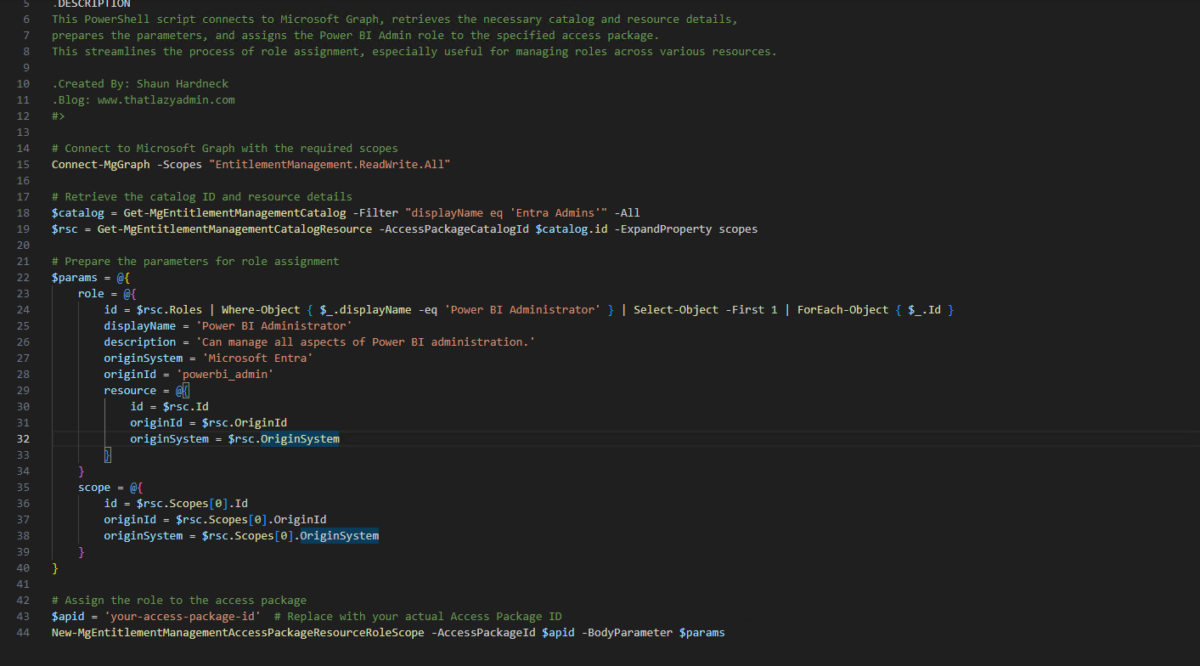Click the closing brace on line 40

click(55, 567)
